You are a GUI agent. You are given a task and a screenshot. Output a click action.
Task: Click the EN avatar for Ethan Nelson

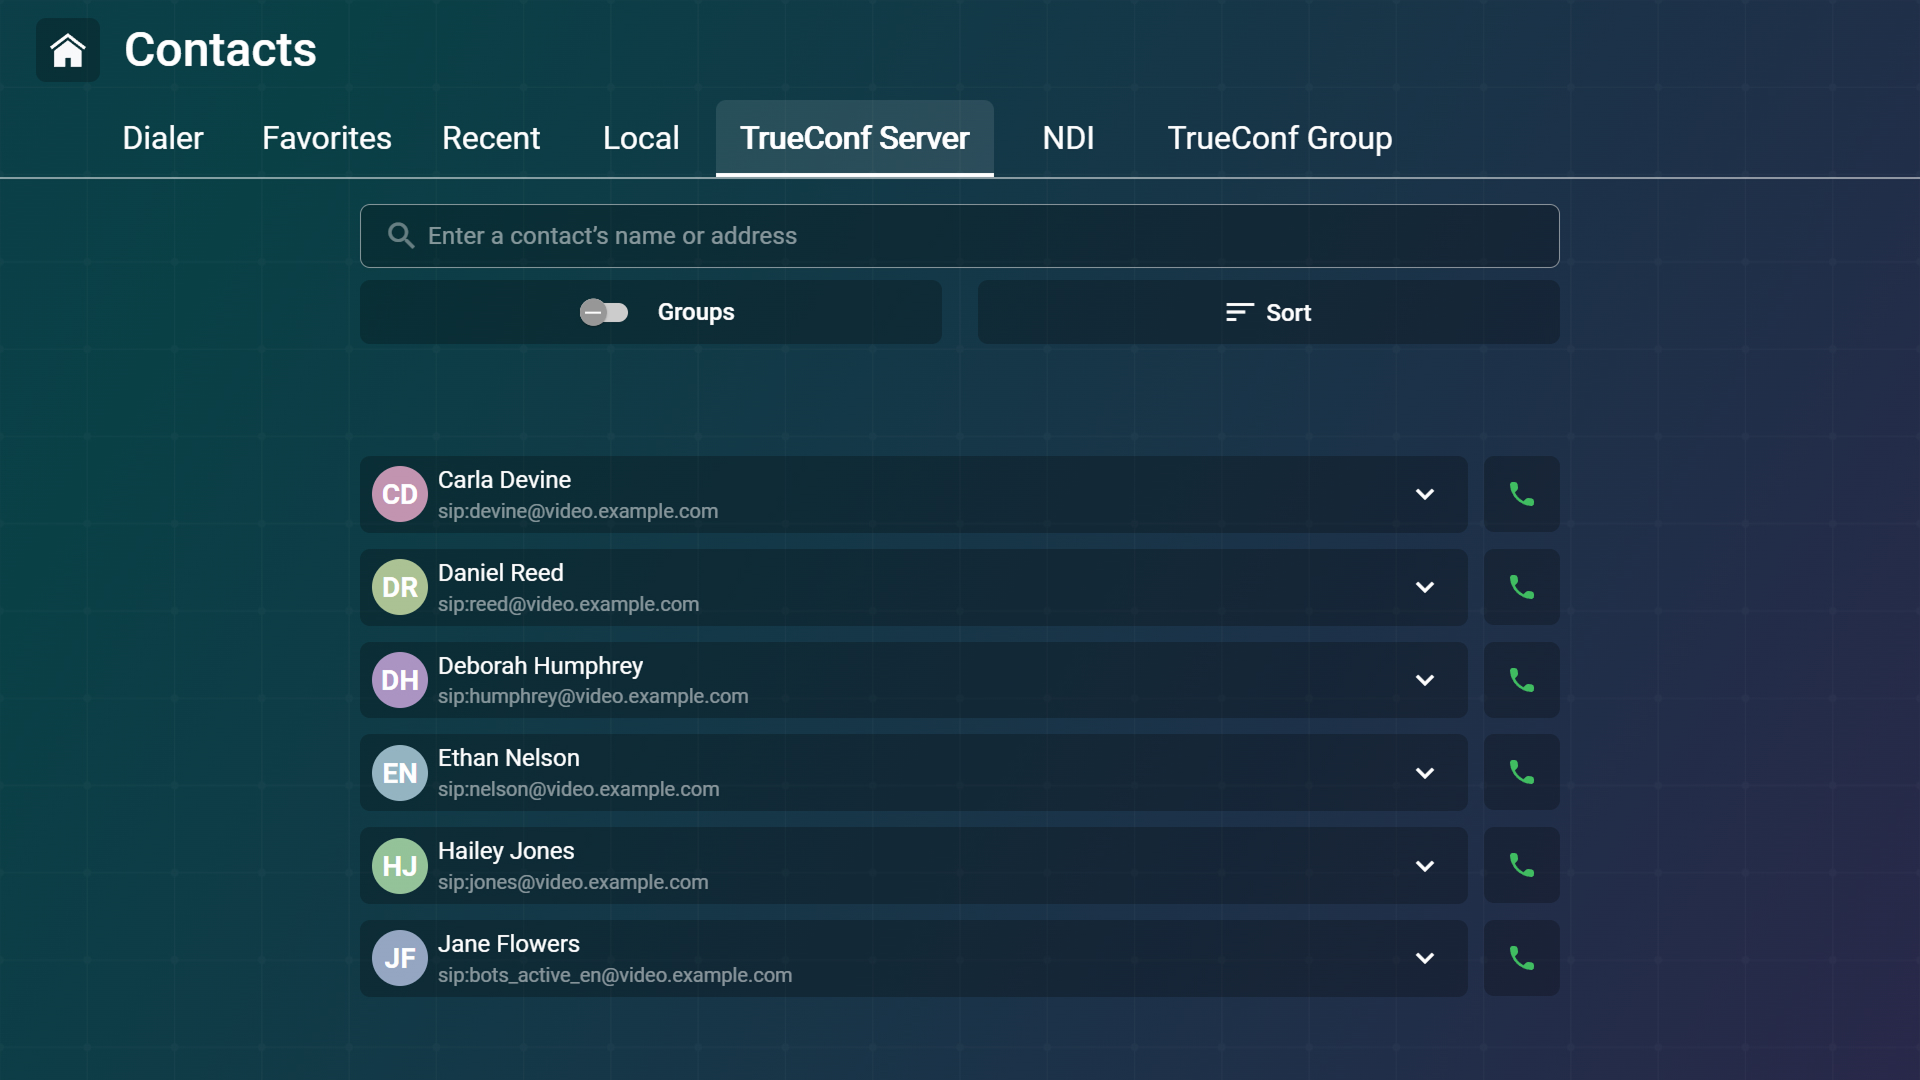point(400,773)
